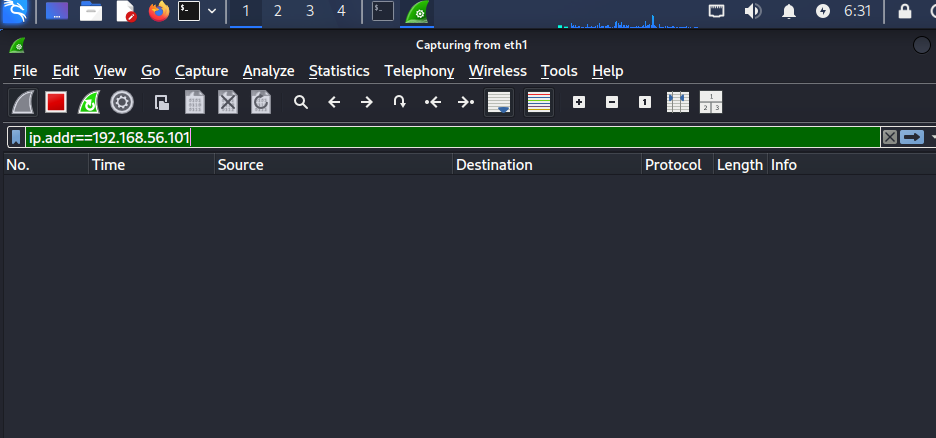Toggle packet list colorization
This screenshot has height=438, width=936.
[x=539, y=103]
